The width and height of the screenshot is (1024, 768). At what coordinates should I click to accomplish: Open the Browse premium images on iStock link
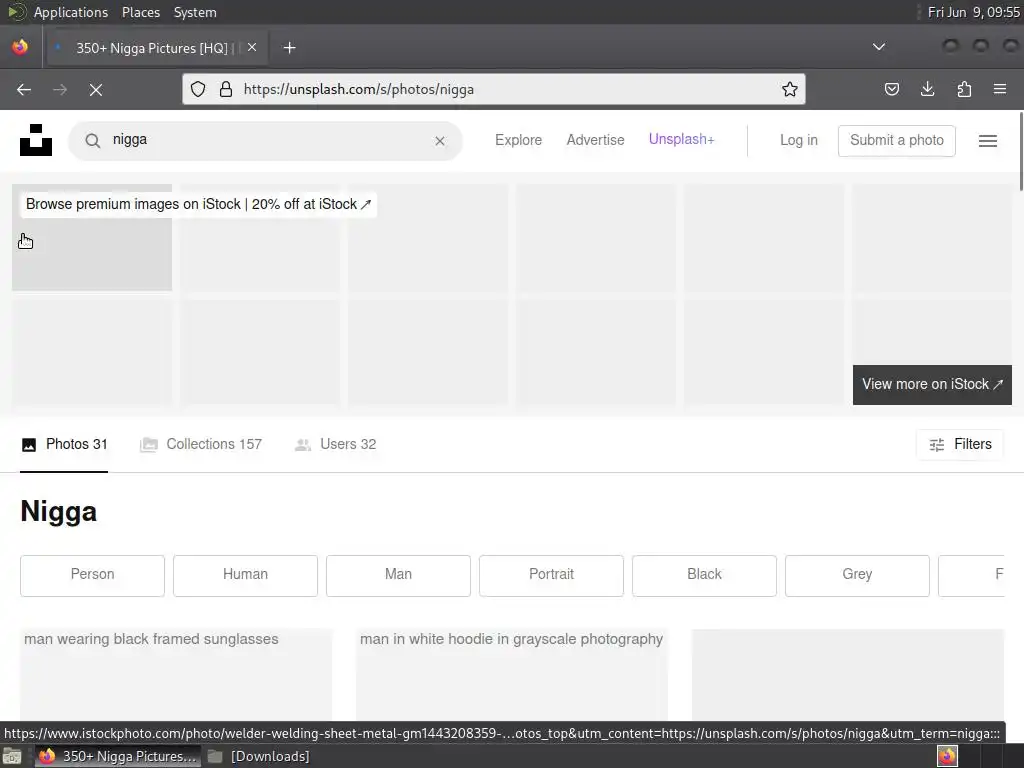coord(199,204)
